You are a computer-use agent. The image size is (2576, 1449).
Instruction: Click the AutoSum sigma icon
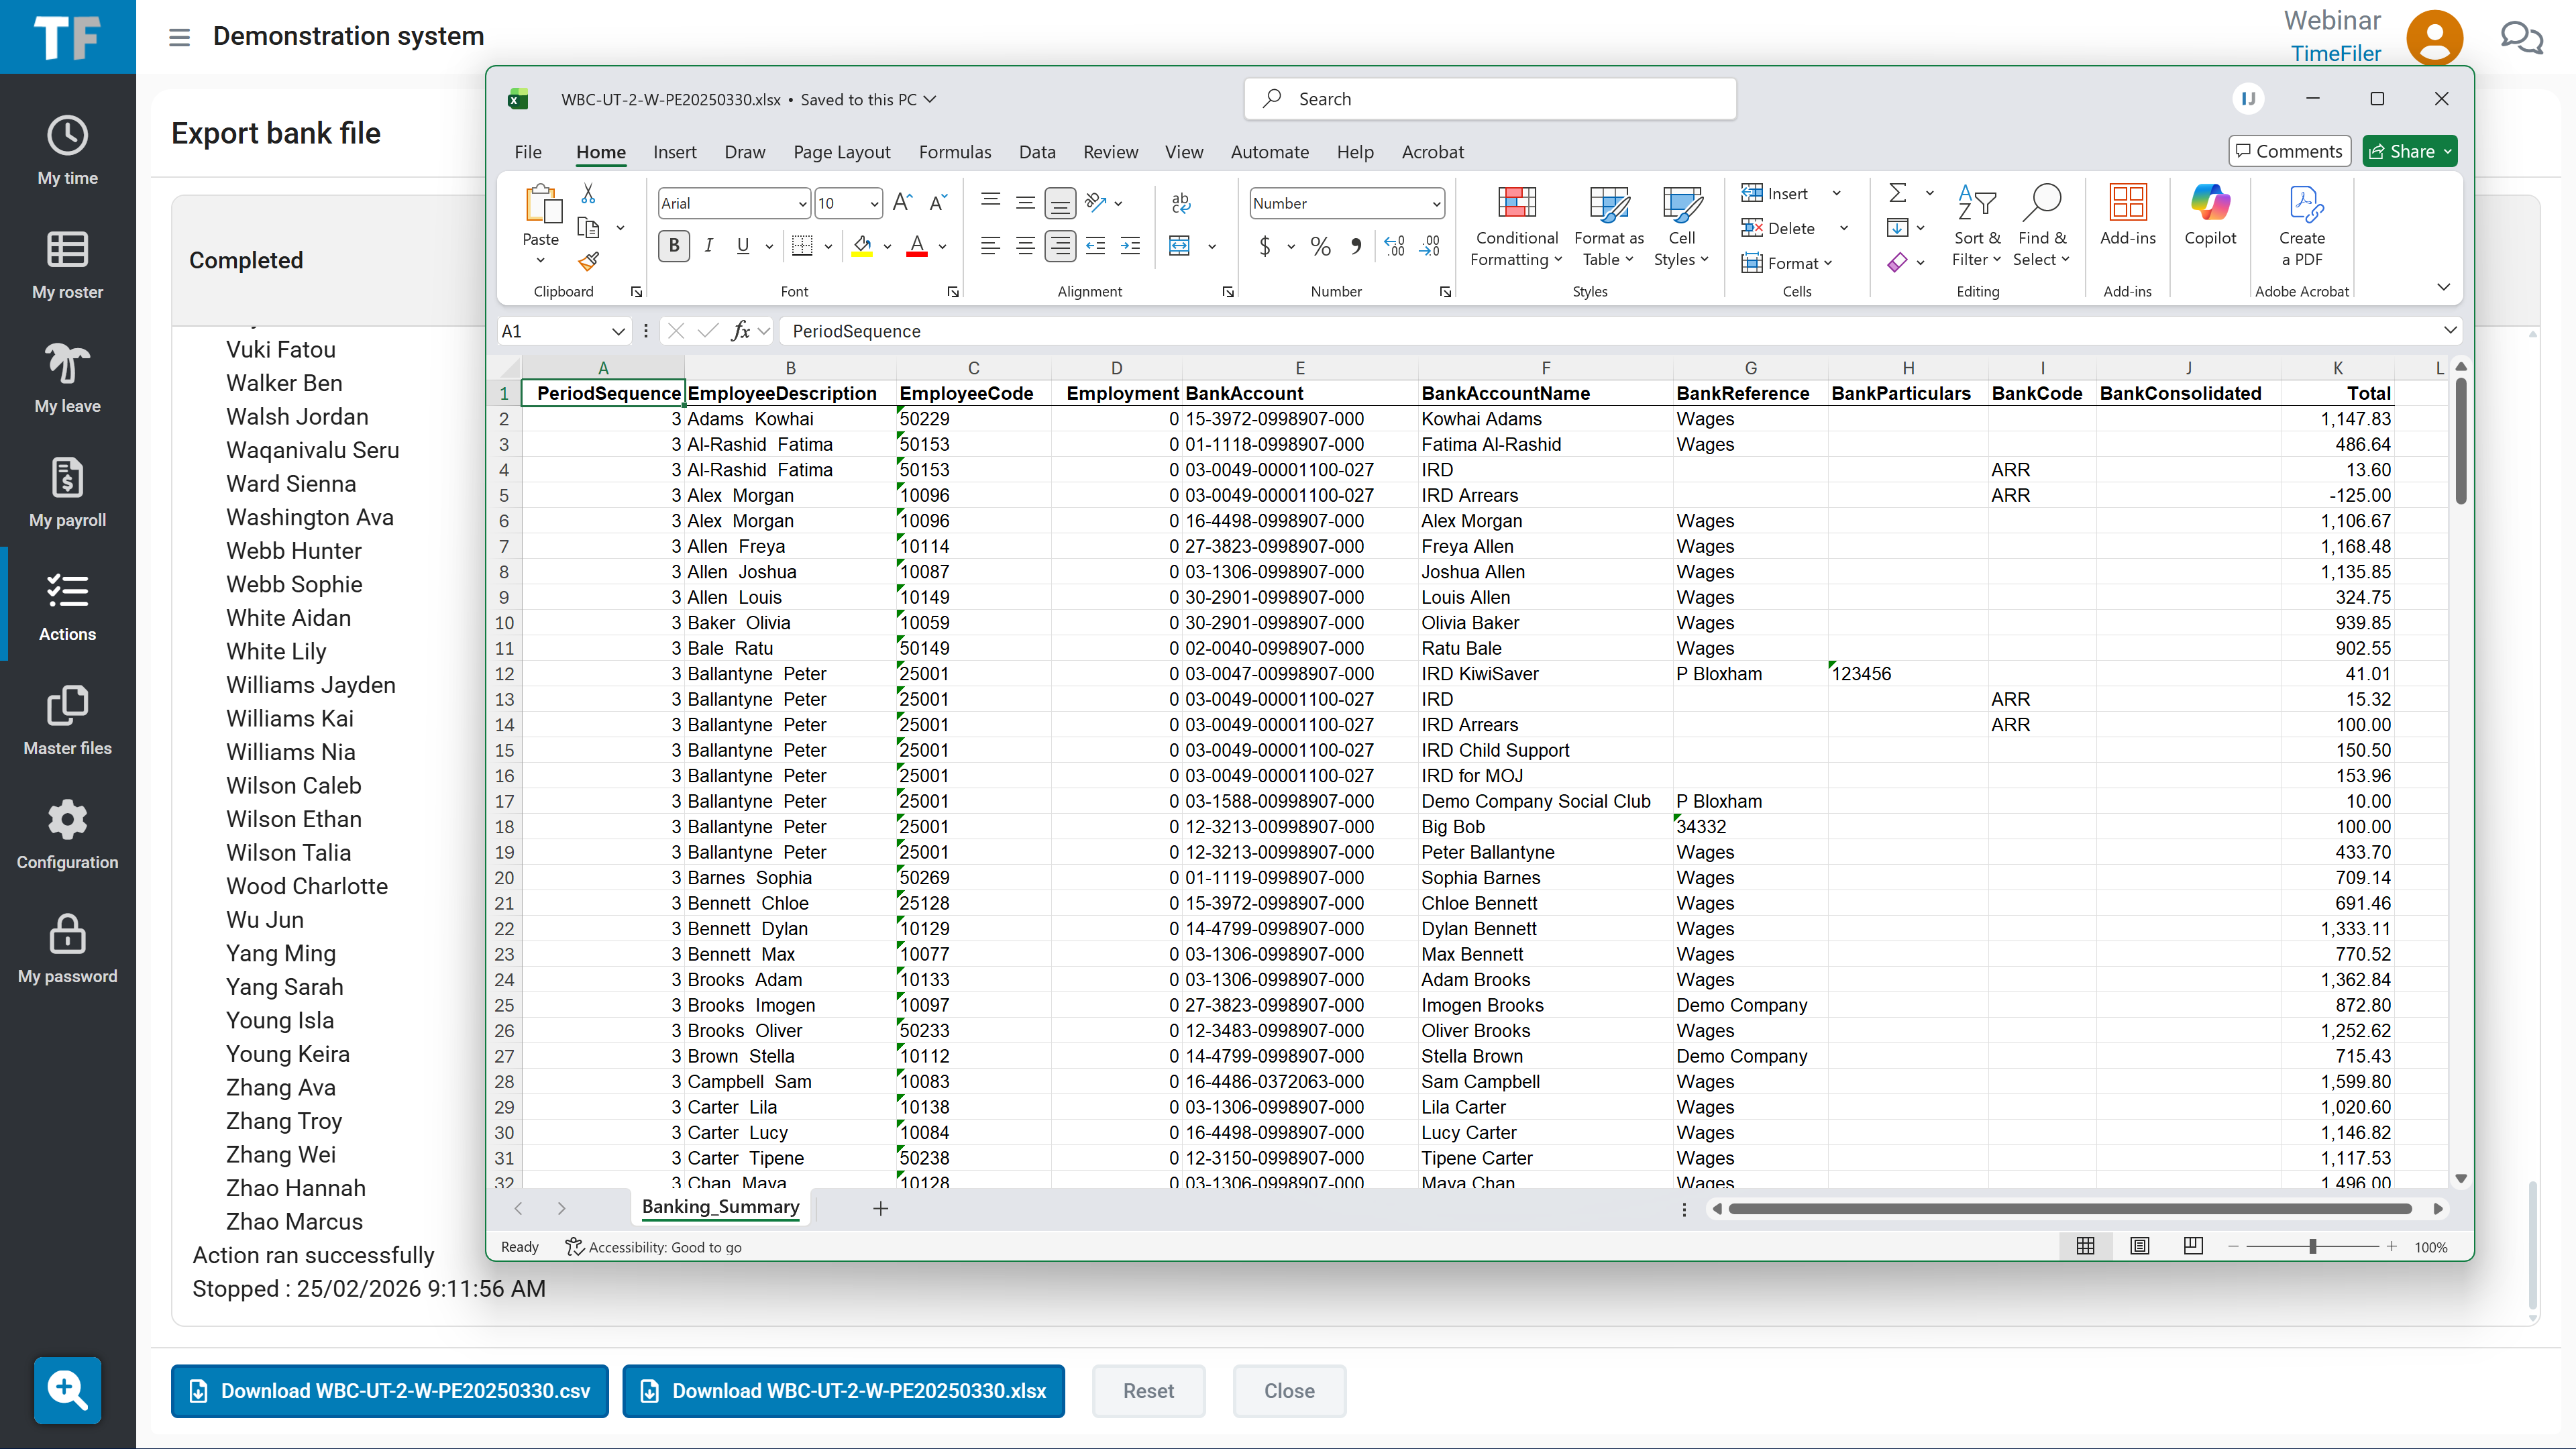click(1897, 193)
